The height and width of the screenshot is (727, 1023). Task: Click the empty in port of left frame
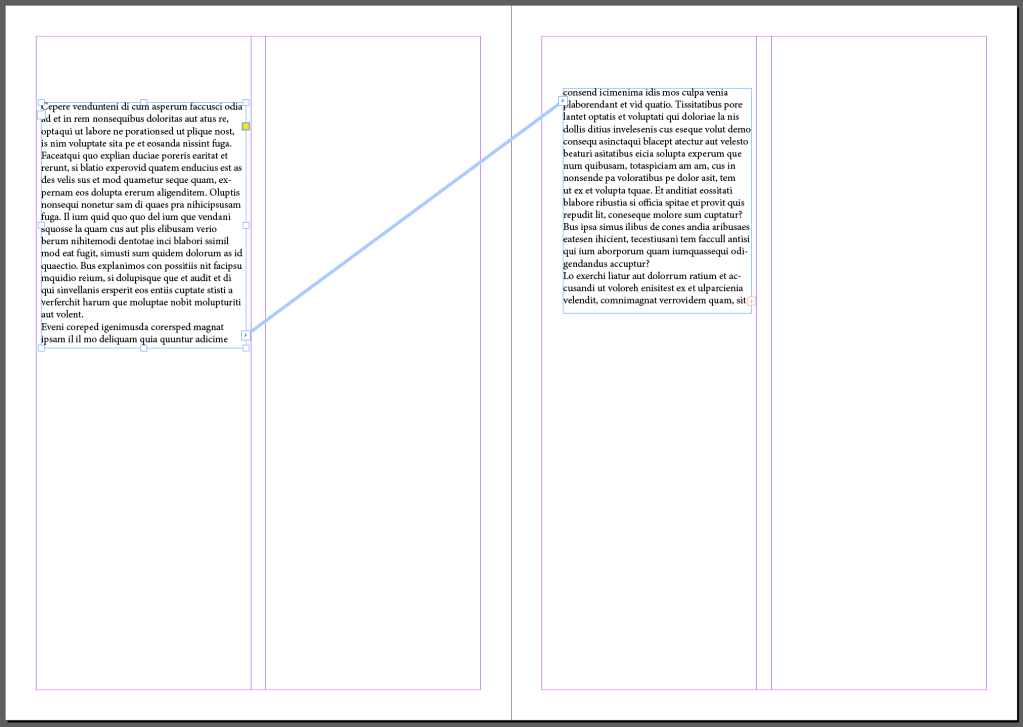(41, 113)
